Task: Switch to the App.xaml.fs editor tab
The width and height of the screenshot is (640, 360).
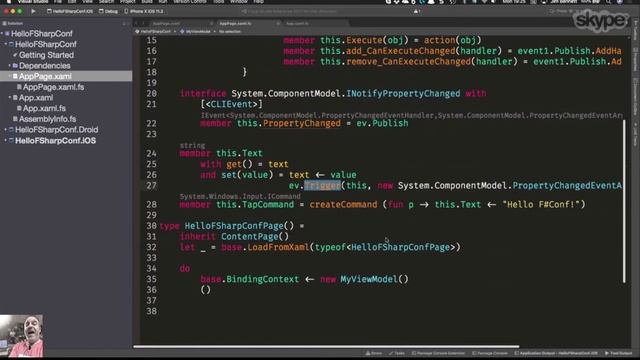Action: 297,24
